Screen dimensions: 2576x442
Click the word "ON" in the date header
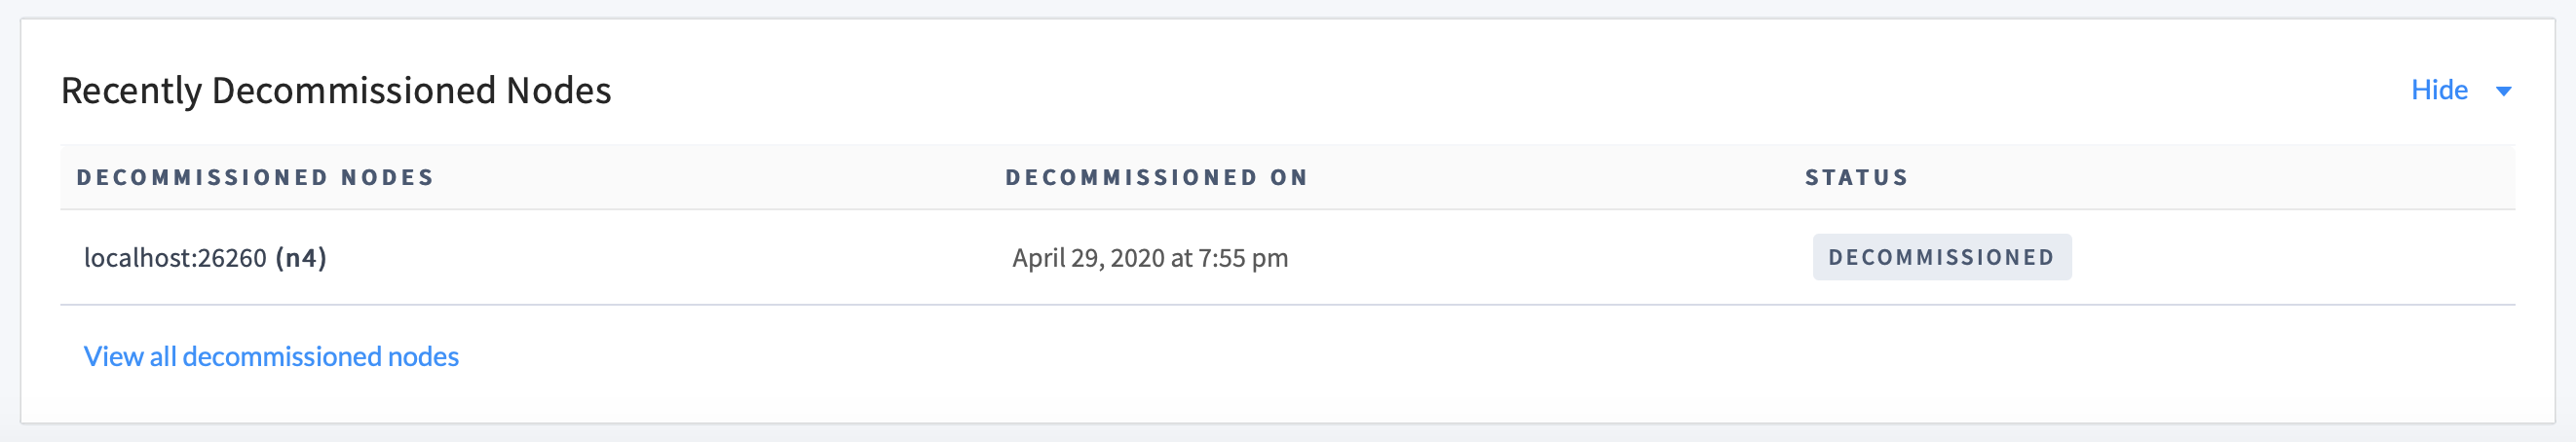[1289, 177]
